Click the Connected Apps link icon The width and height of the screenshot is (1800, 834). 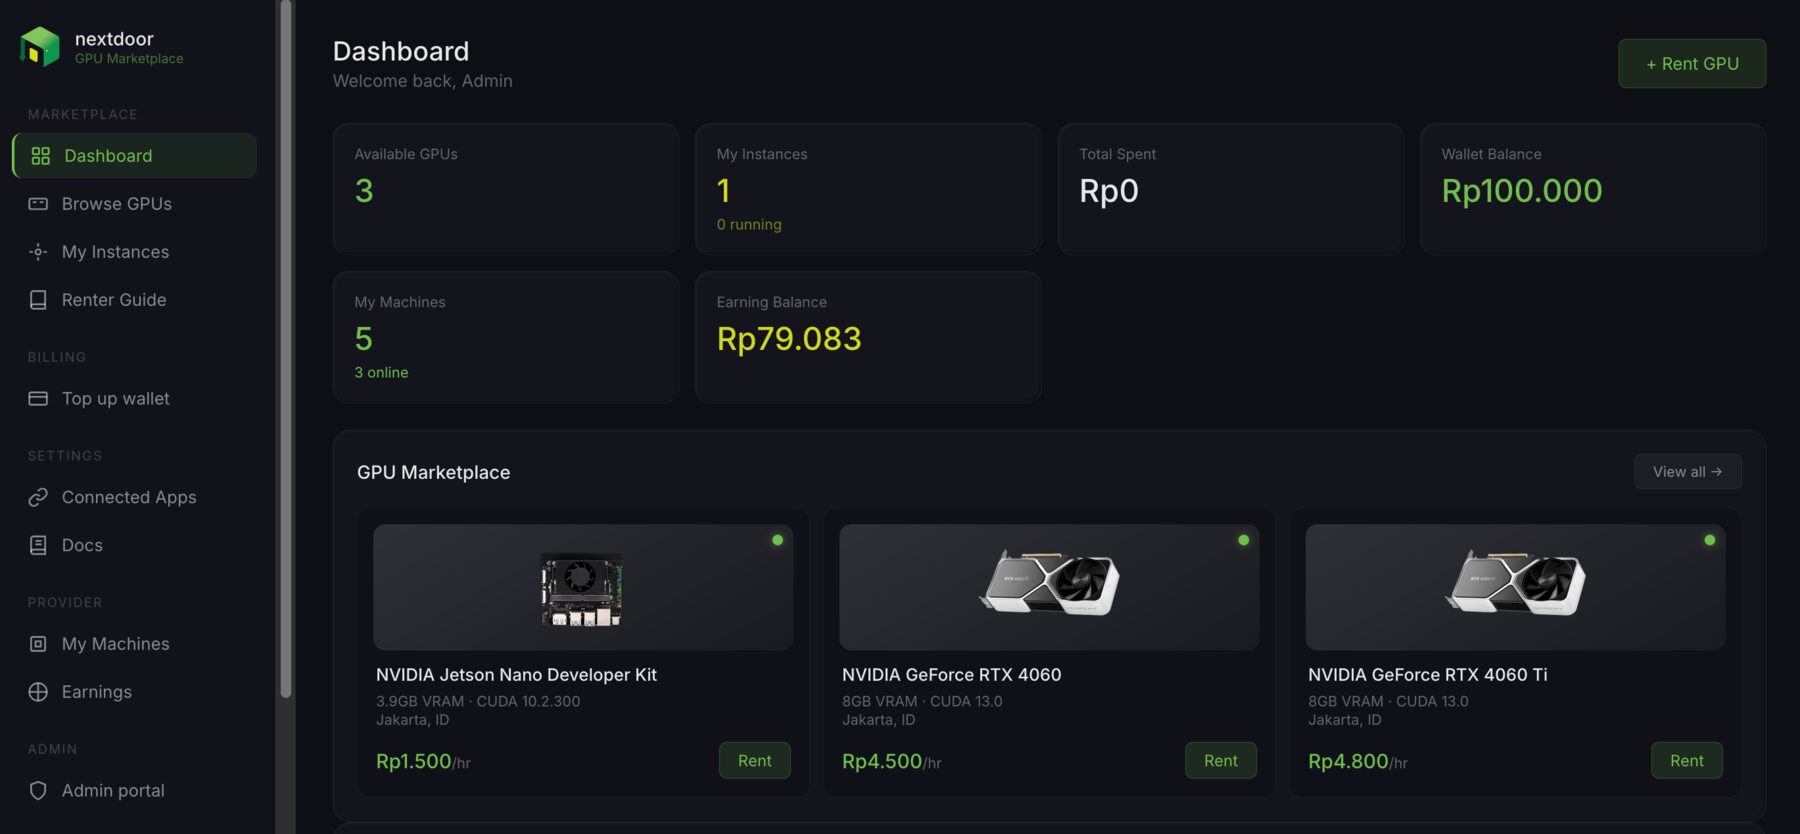tap(38, 497)
